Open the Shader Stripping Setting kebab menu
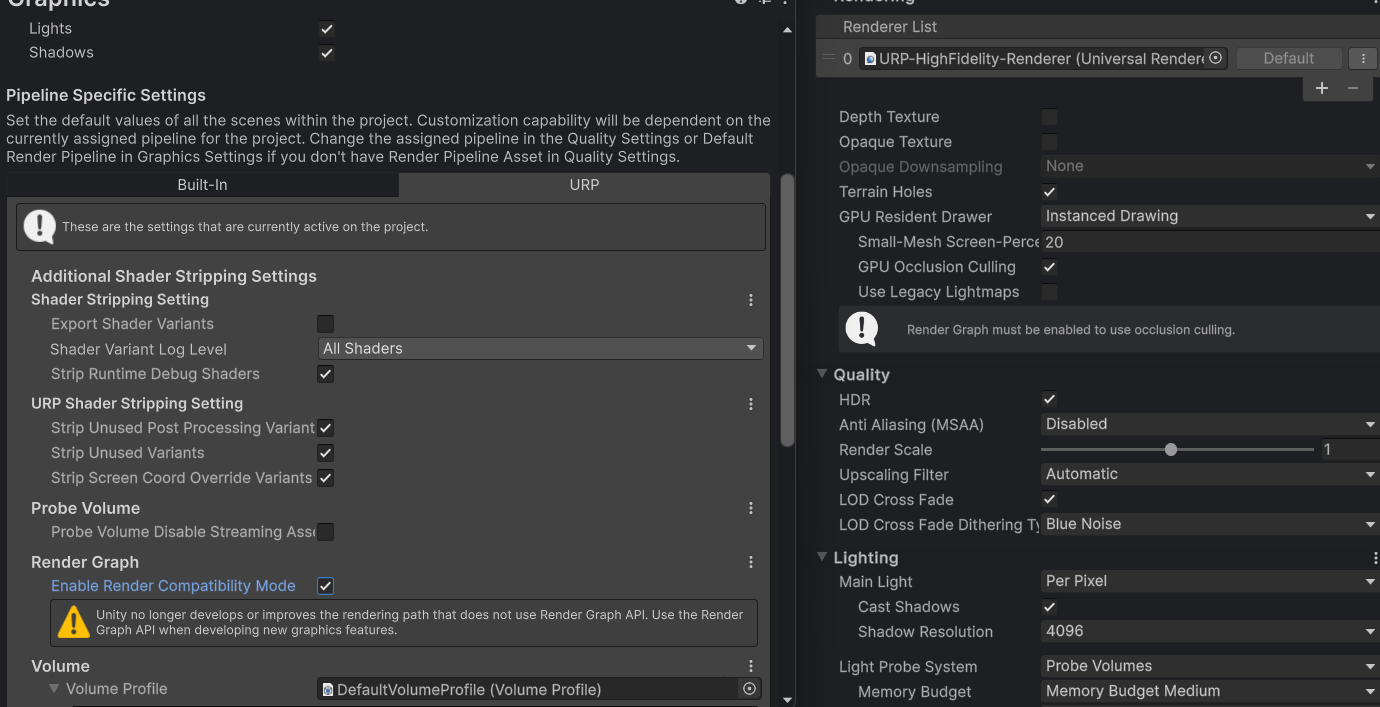Screen dimensions: 1380x707 click(751, 300)
